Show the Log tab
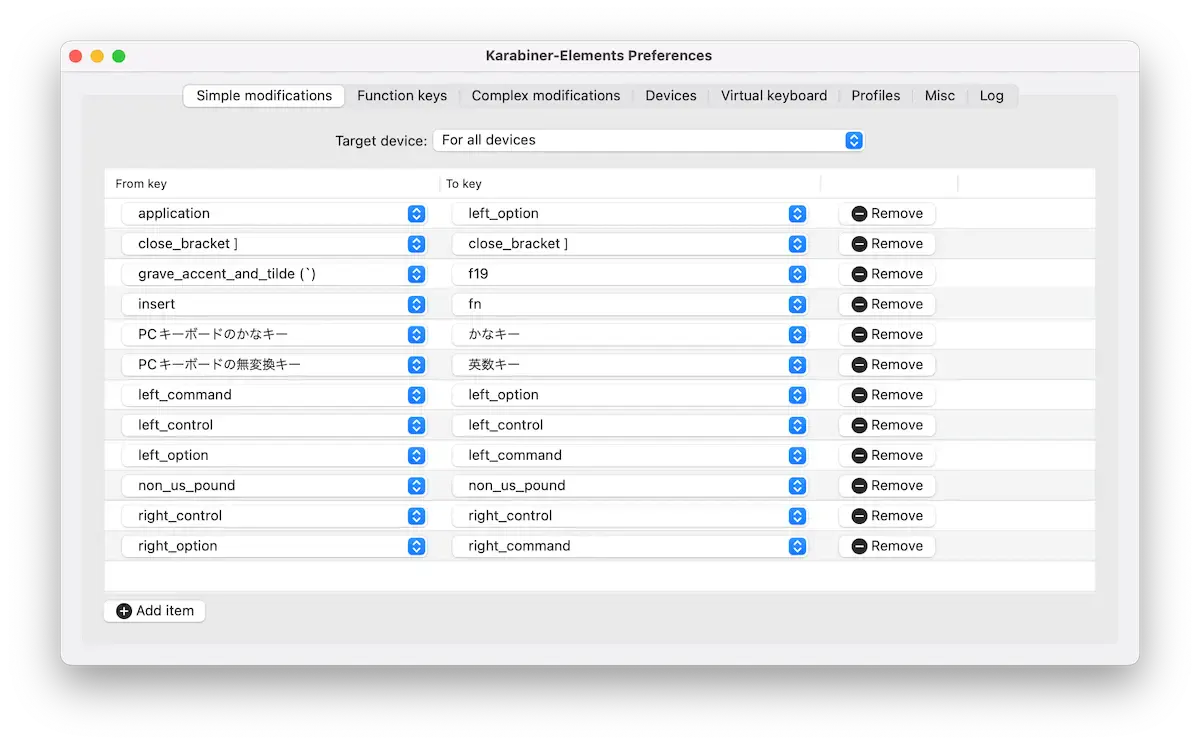 [x=992, y=96]
